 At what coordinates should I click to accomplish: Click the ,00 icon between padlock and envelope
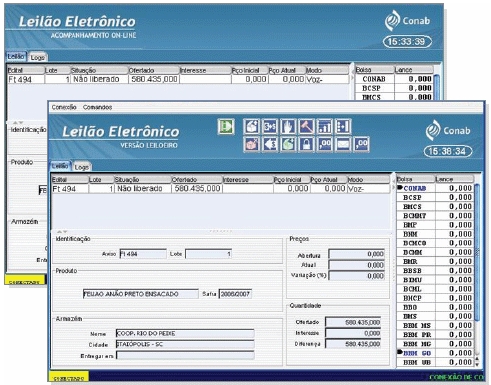pyautogui.click(x=325, y=144)
